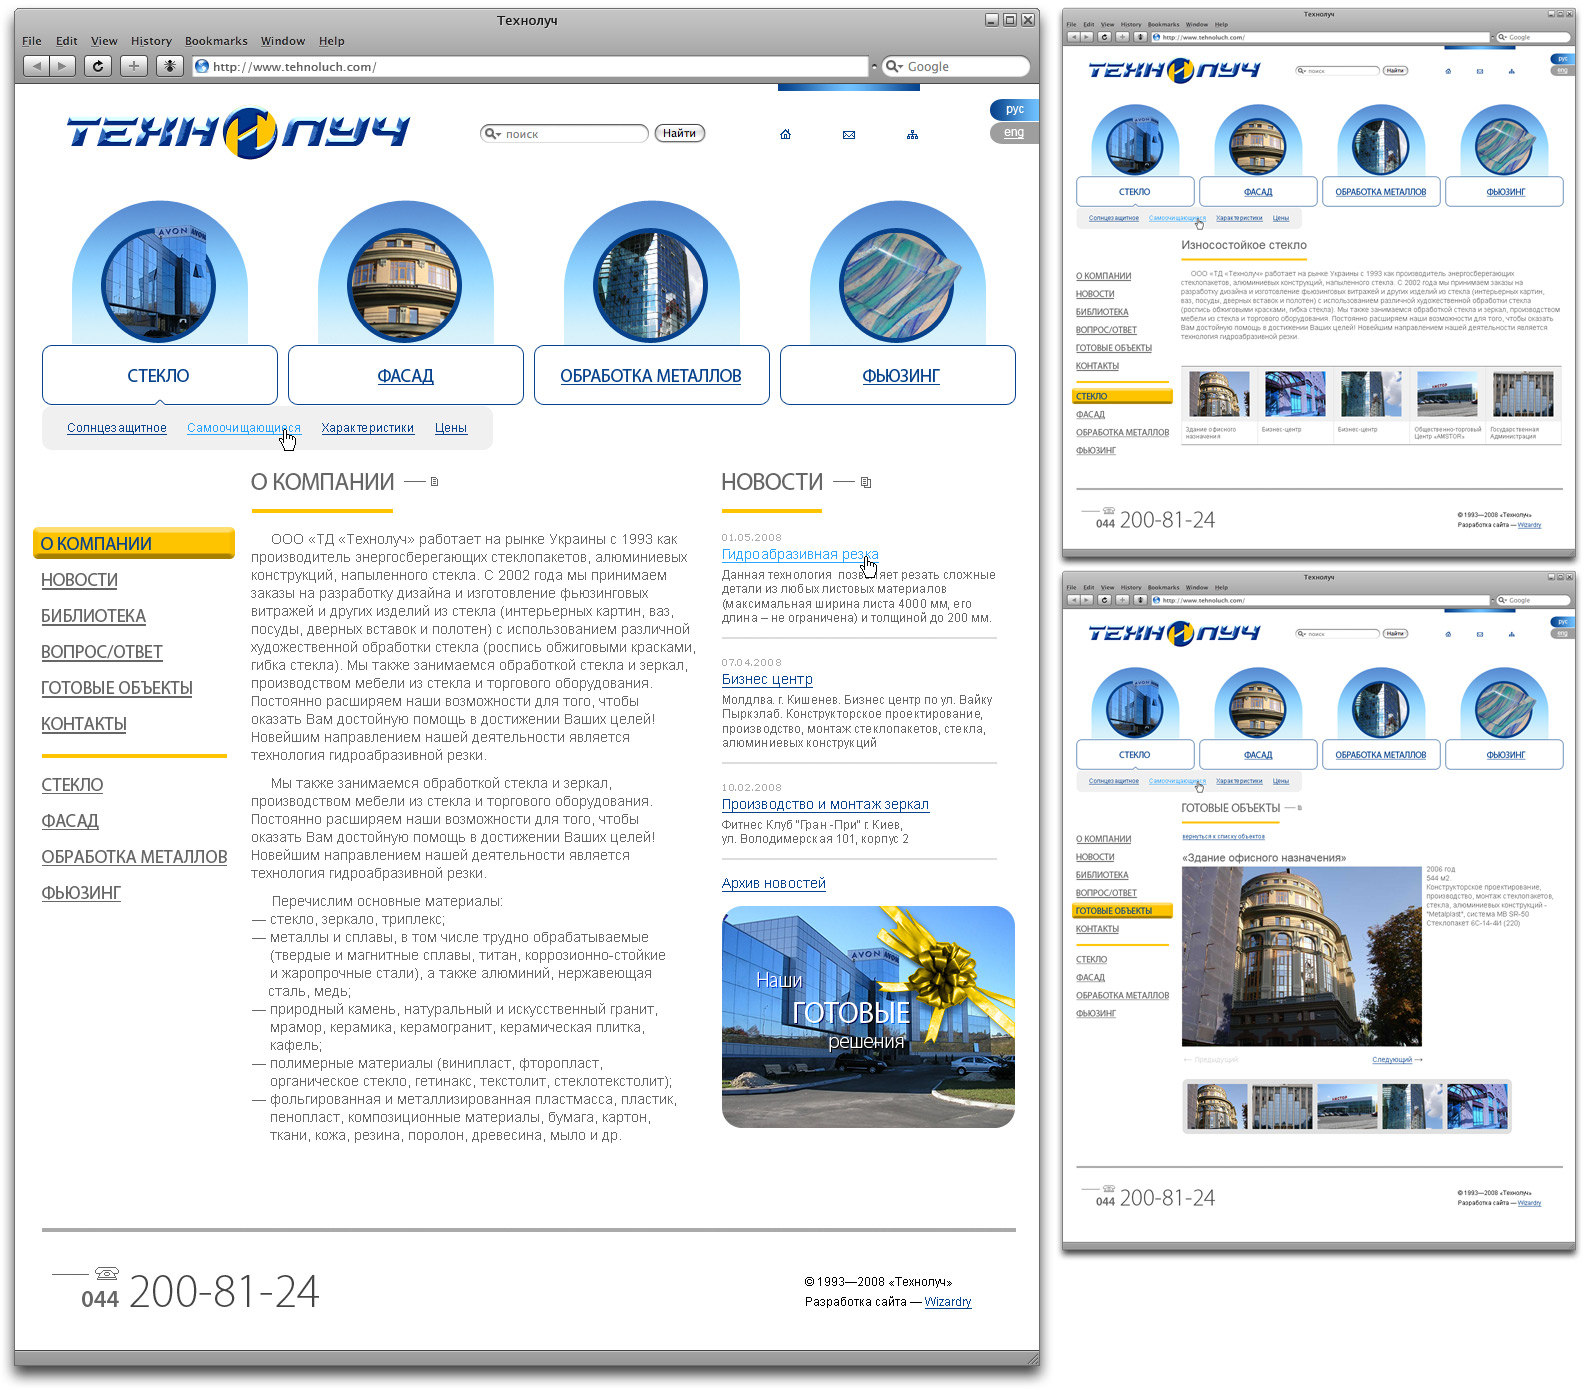
Task: Select the рус language tab in large window
Action: 1014,109
